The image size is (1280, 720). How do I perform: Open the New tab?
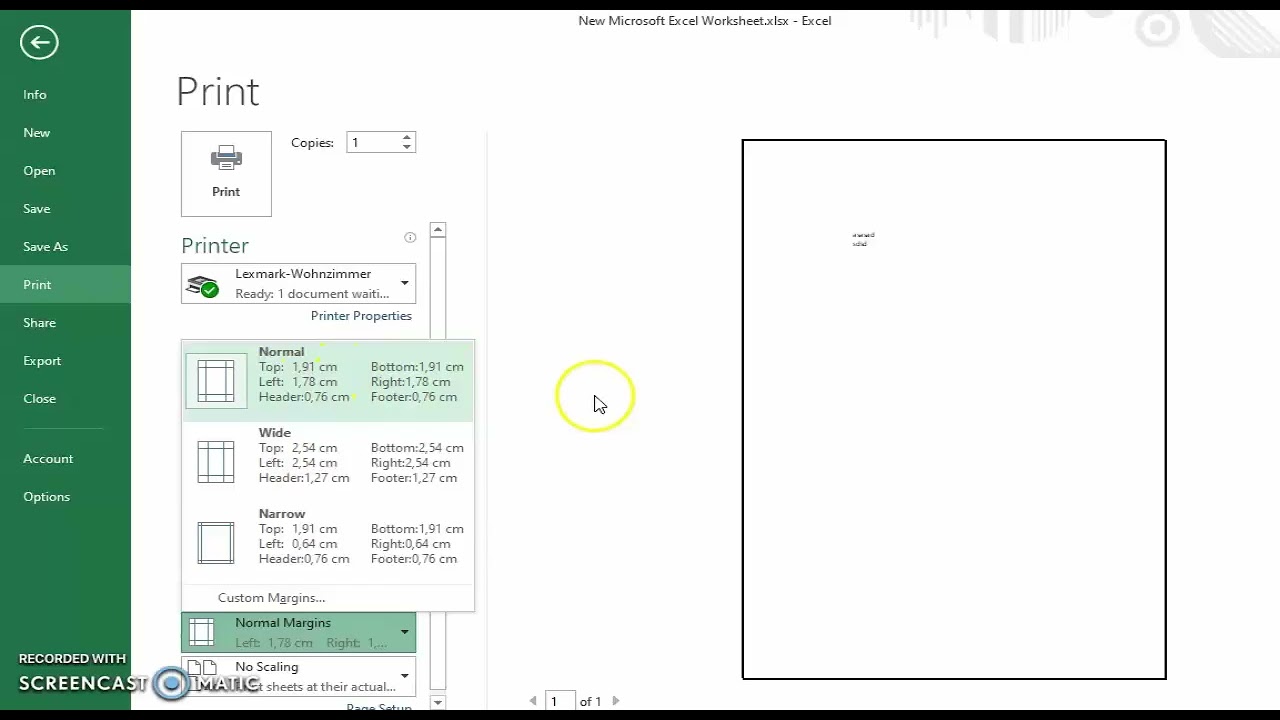coord(65,132)
